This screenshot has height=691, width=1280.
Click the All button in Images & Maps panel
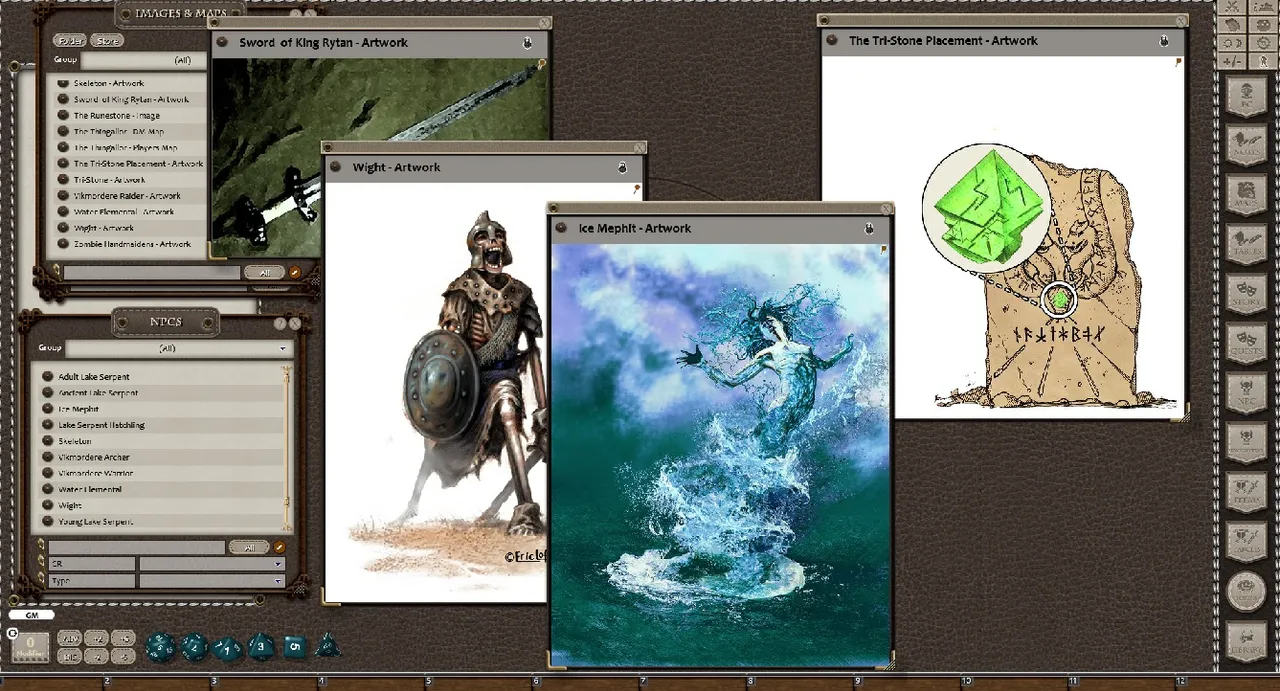coord(264,272)
